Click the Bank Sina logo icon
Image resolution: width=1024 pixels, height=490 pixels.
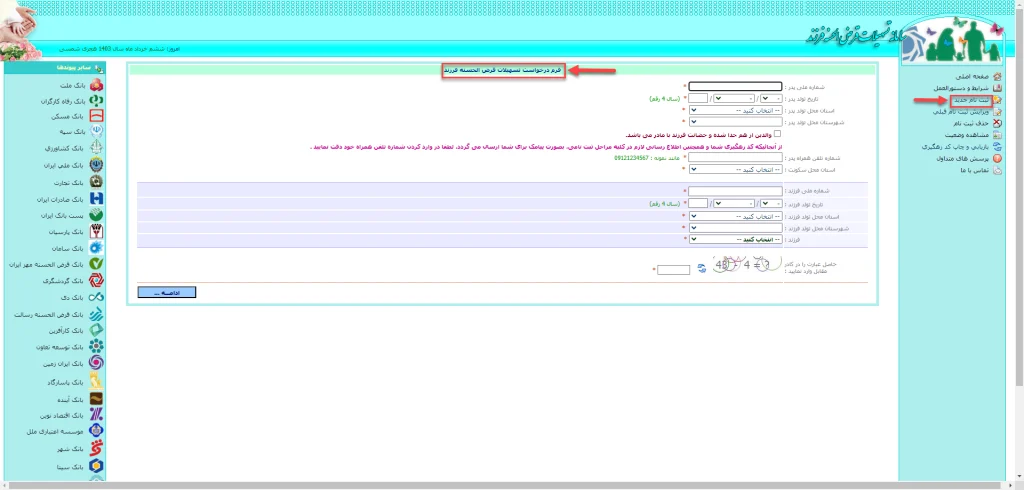click(x=96, y=467)
